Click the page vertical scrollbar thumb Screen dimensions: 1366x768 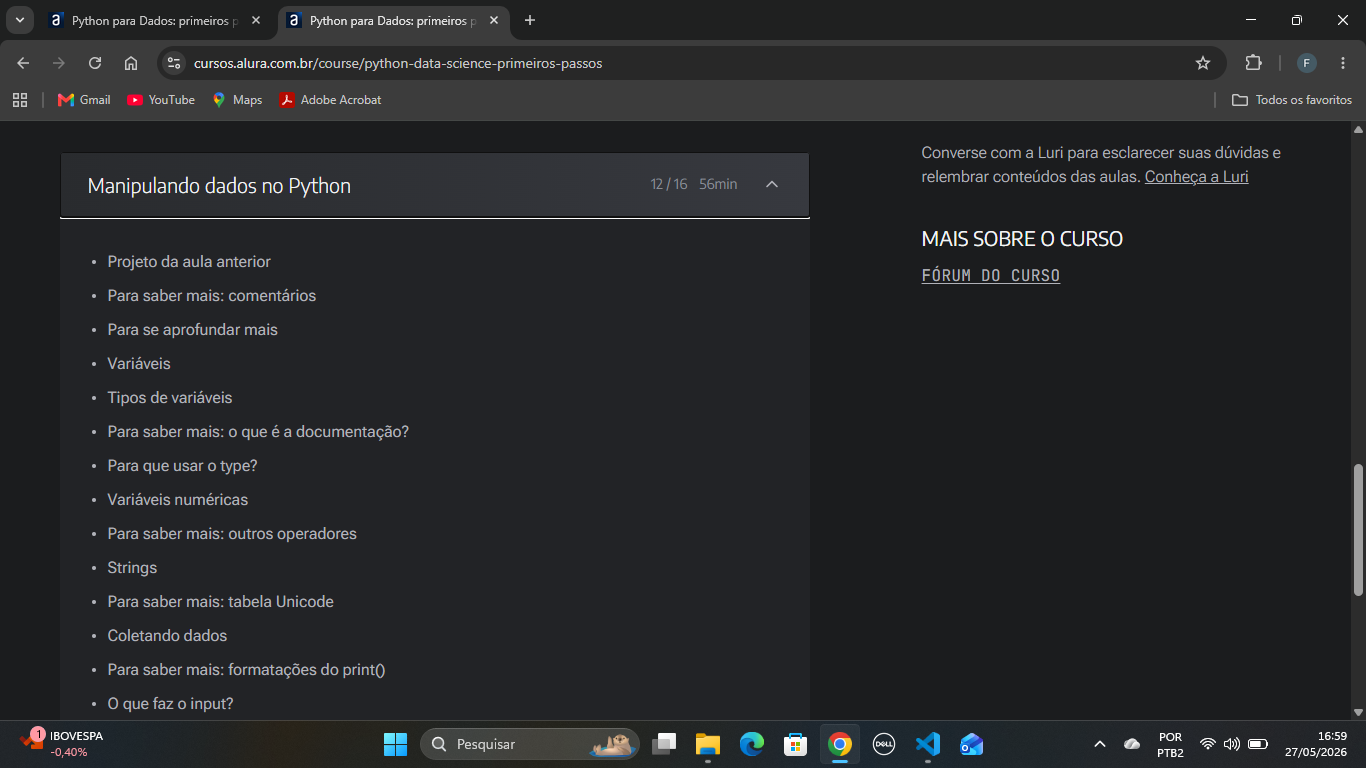coord(1358,530)
